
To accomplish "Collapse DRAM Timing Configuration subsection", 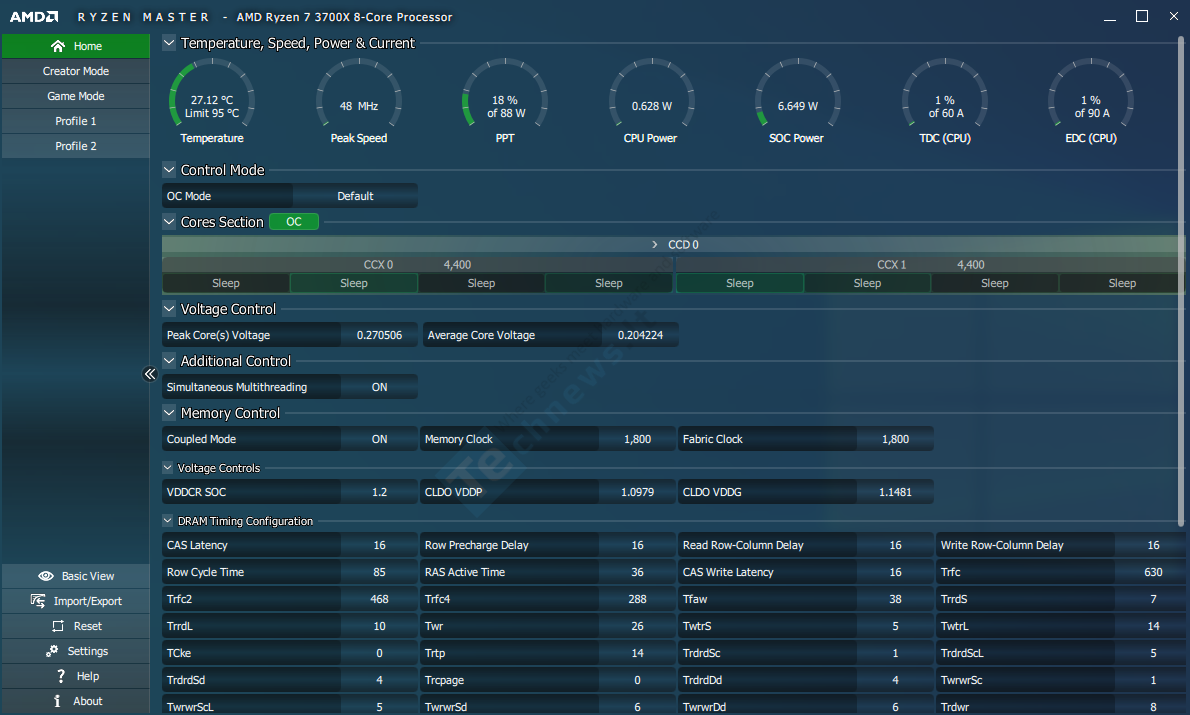I will [x=168, y=521].
